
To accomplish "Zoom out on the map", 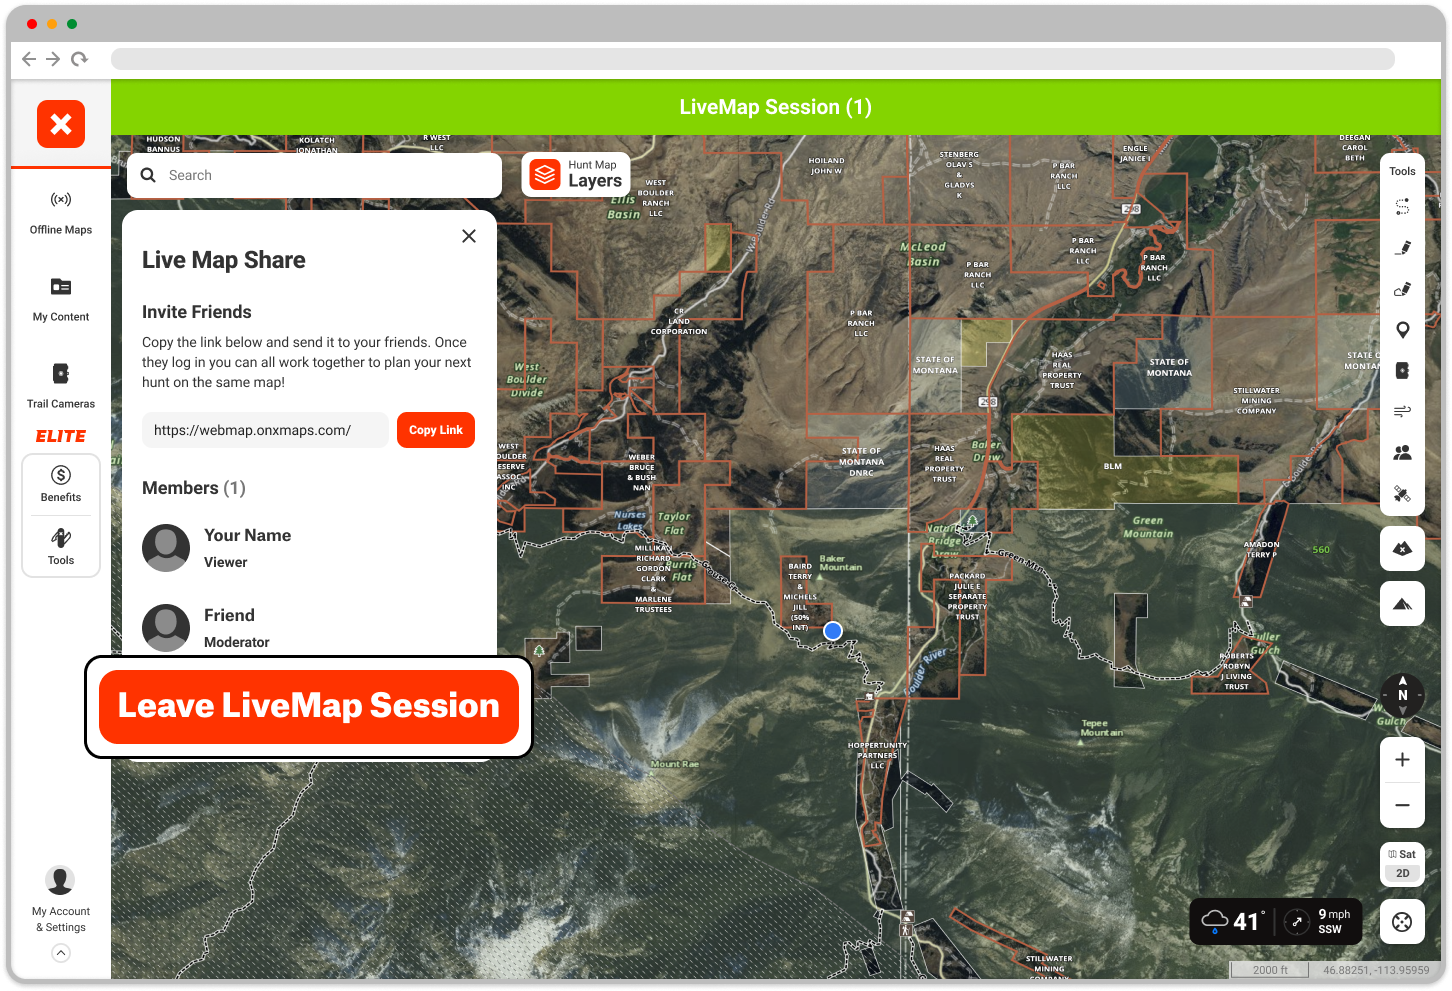I will 1402,805.
